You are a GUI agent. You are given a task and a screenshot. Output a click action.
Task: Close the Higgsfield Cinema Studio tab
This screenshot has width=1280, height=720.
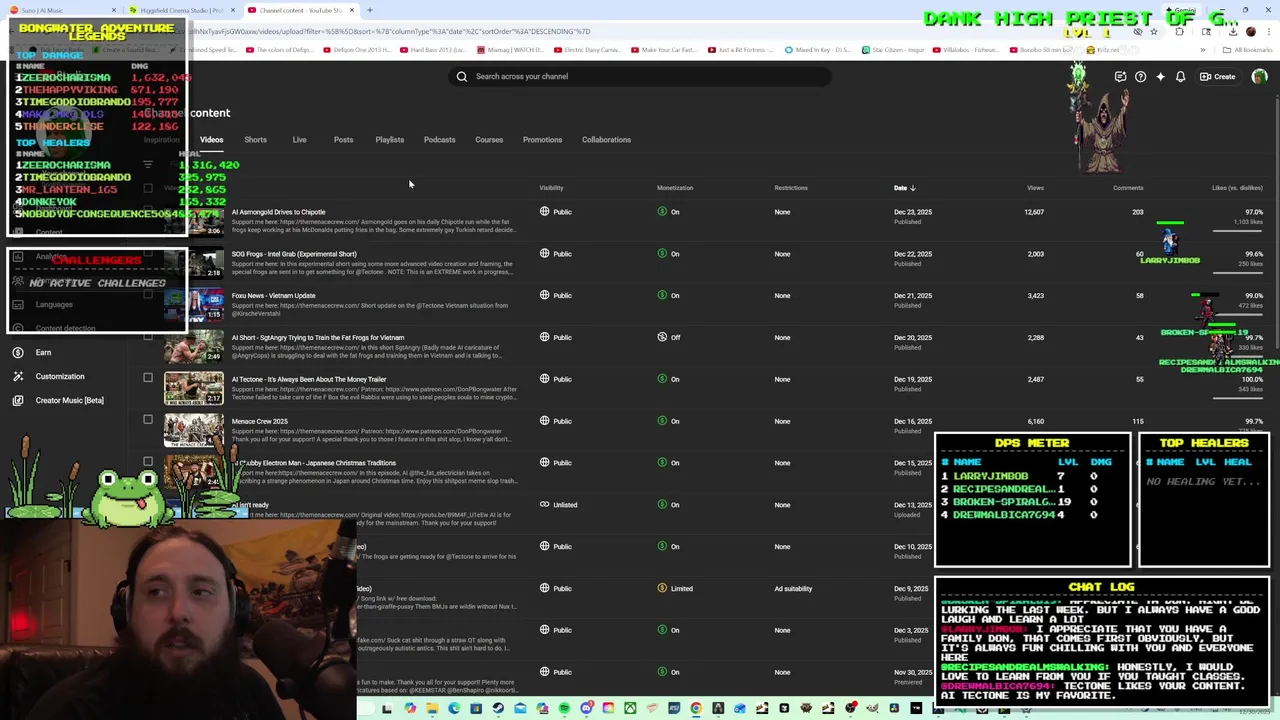[233, 10]
